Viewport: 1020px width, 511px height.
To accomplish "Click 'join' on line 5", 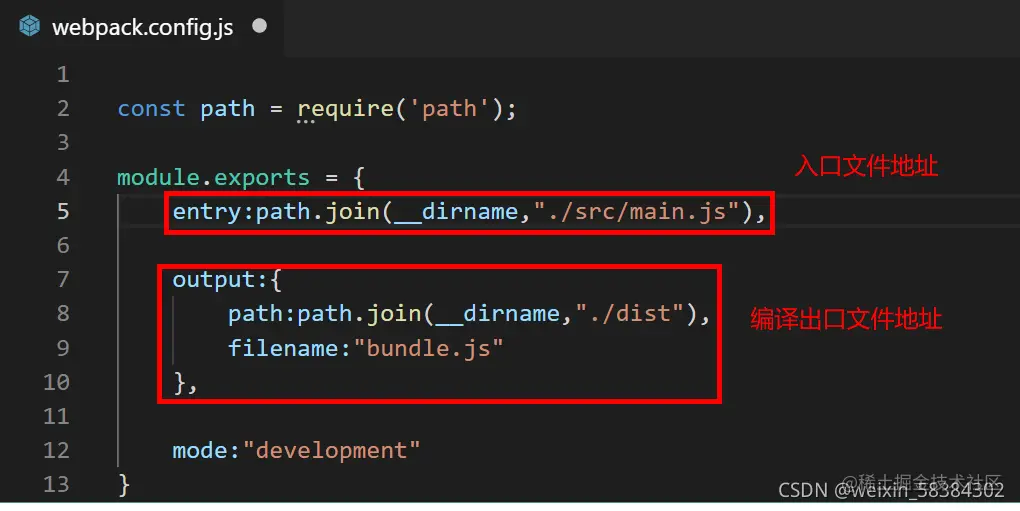I will [x=352, y=211].
